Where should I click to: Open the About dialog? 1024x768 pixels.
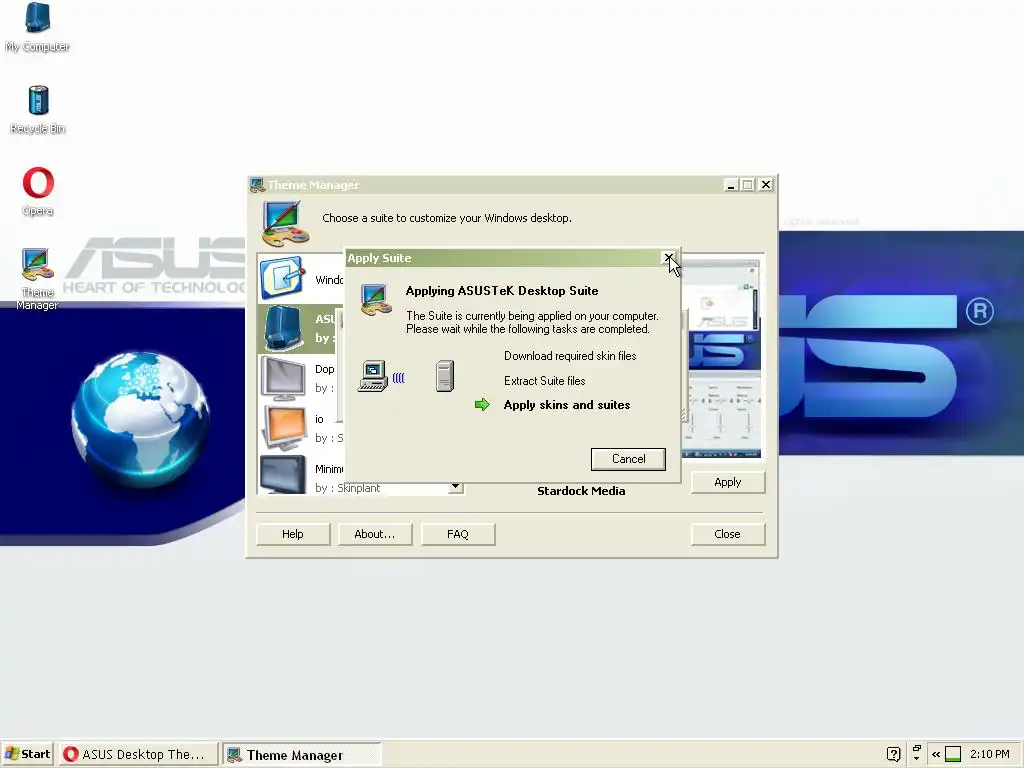tap(375, 534)
